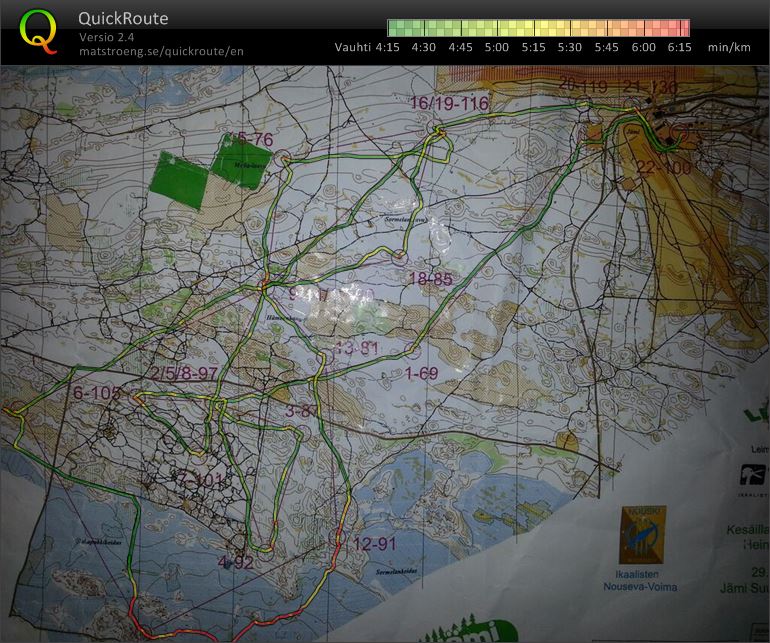Click the QuickRoute Q logo

tap(38, 32)
